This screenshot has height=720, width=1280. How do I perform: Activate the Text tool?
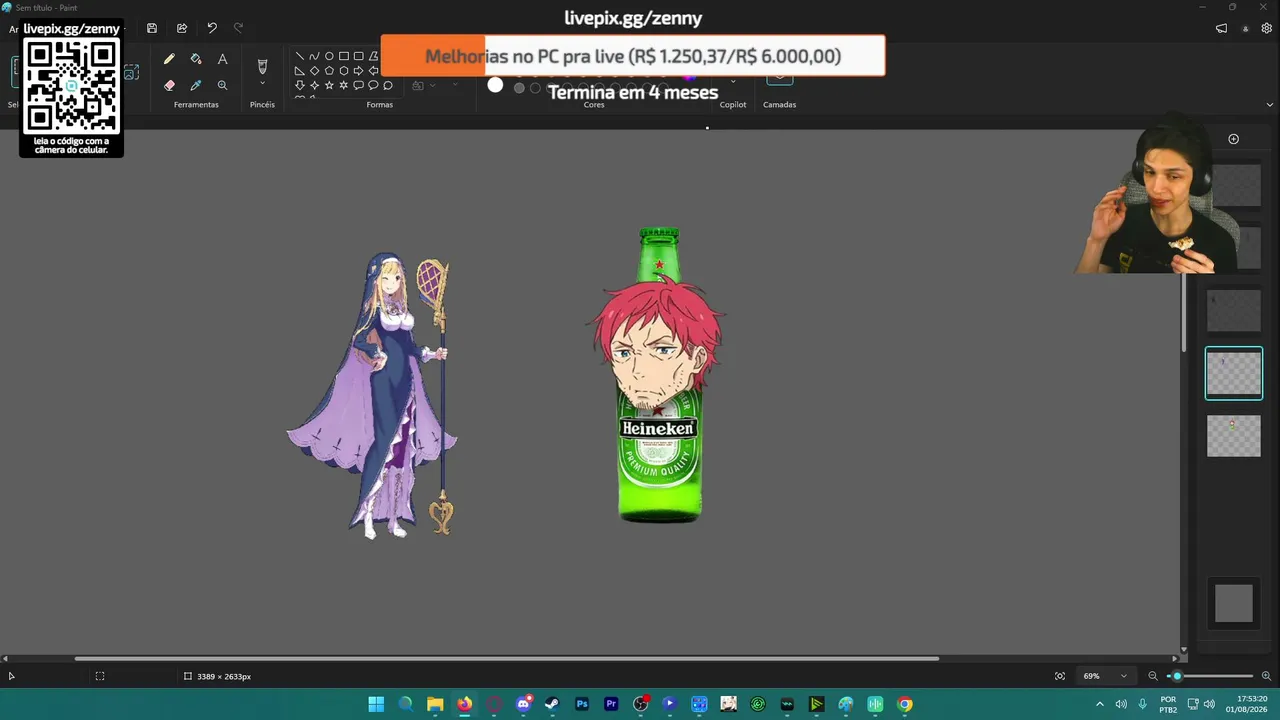pos(222,59)
